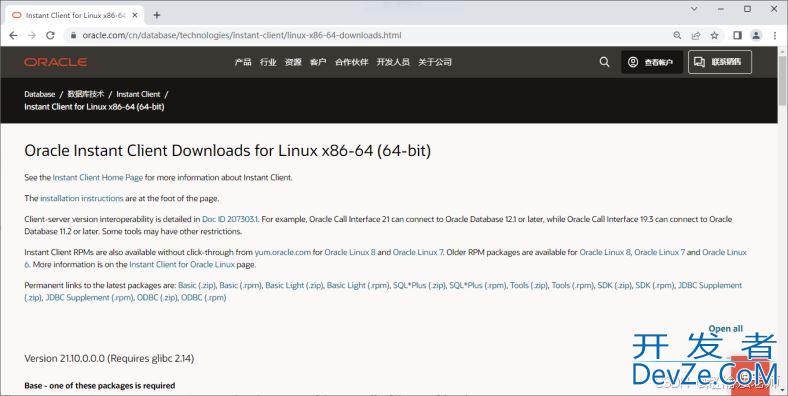Download SQL*Plus (.zip) link

pyautogui.click(x=419, y=285)
